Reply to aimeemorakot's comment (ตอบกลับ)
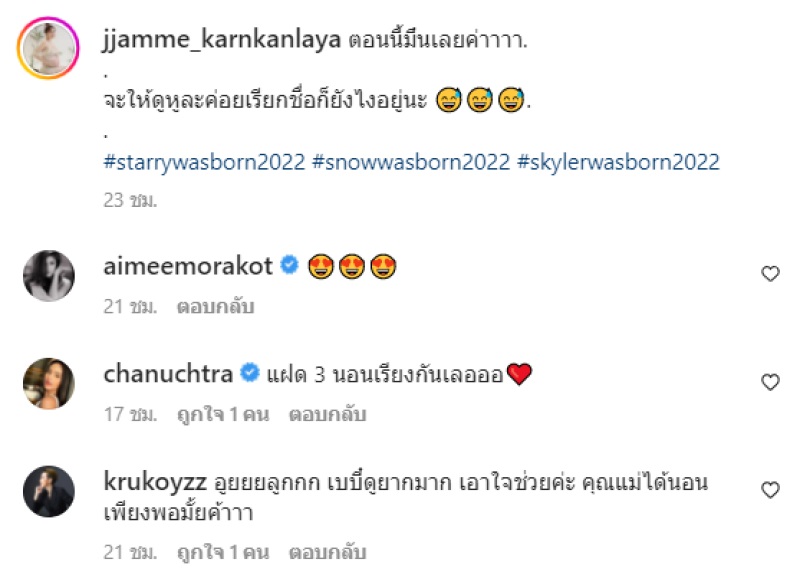 (x=215, y=306)
